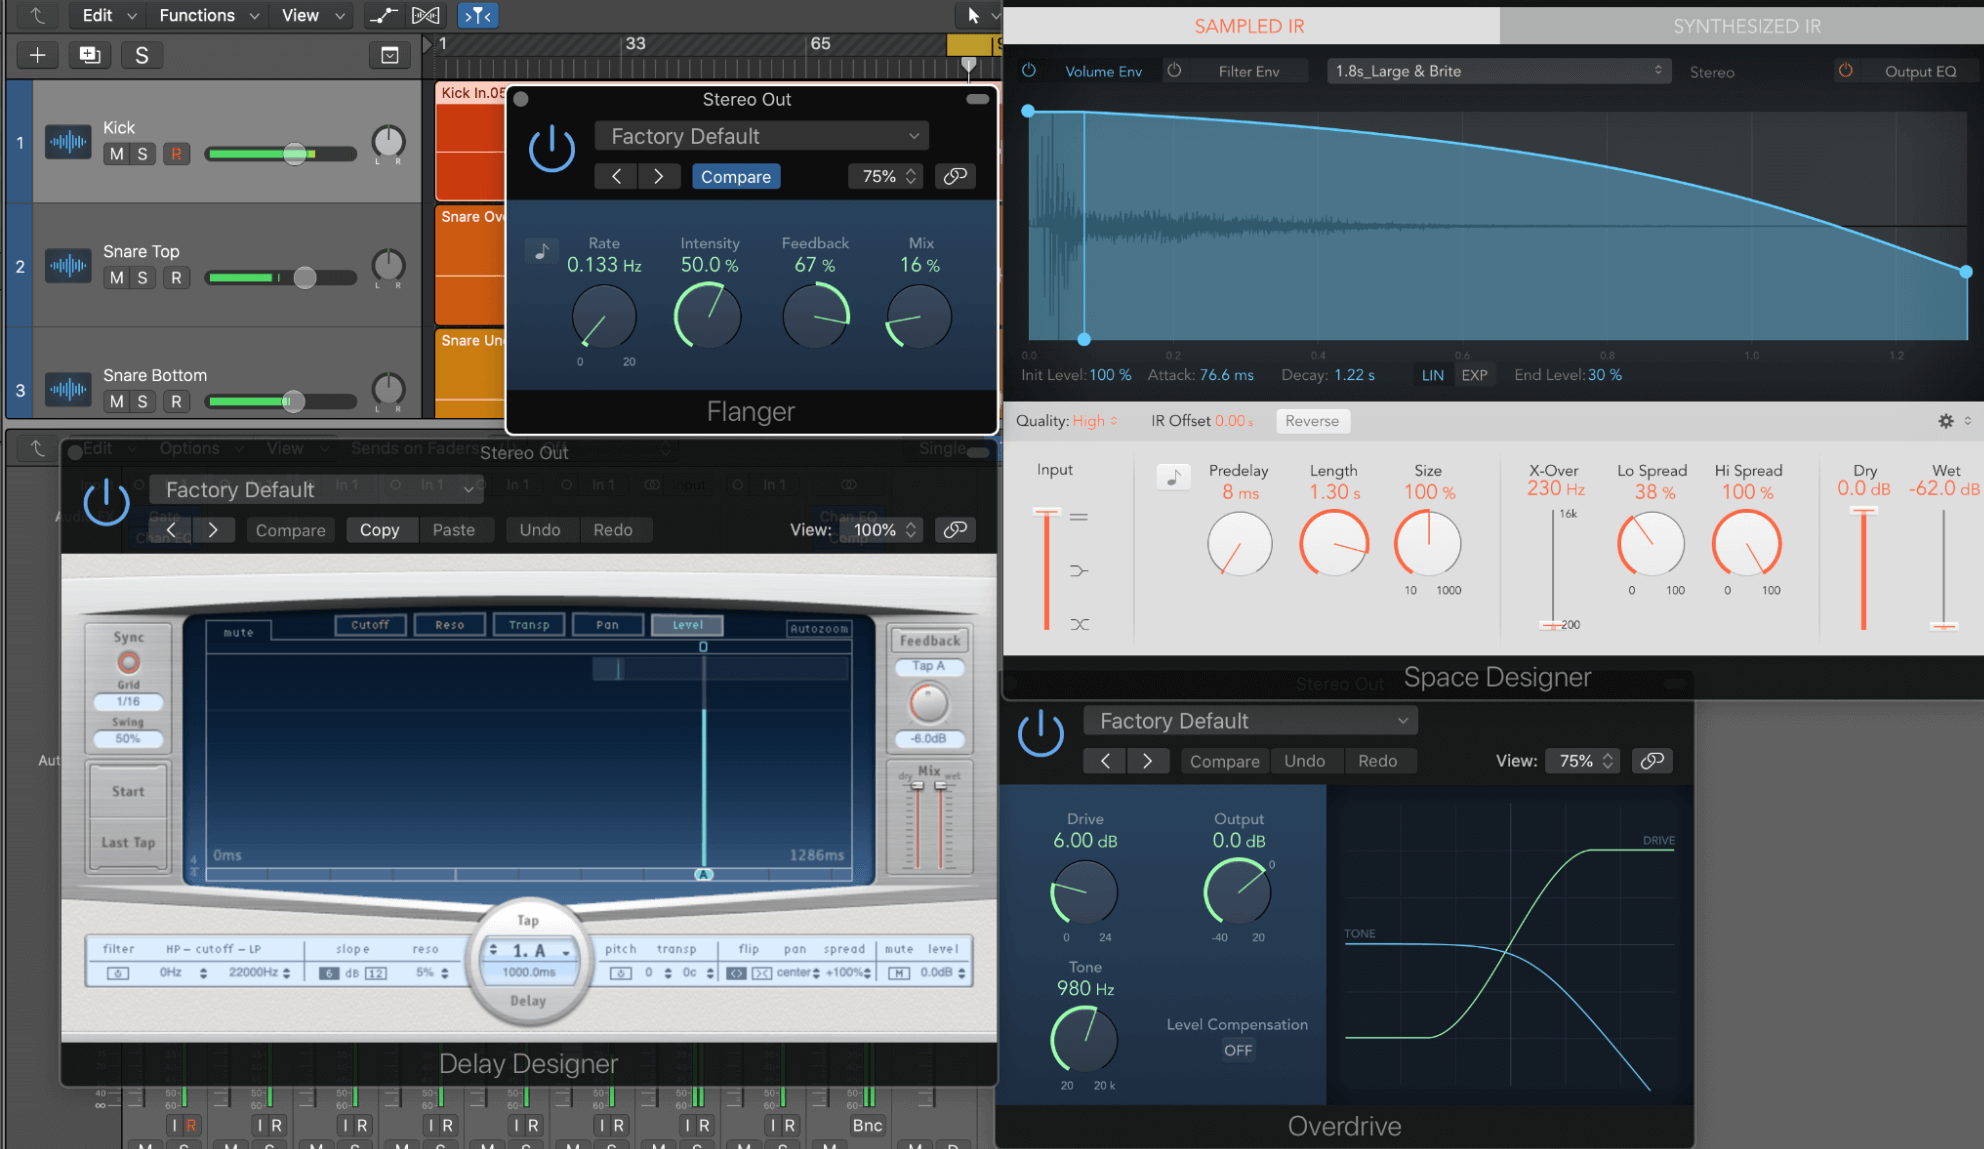Viewport: 1984px width, 1149px height.
Task: Click Reverse button in Space Designer
Action: coord(1312,421)
